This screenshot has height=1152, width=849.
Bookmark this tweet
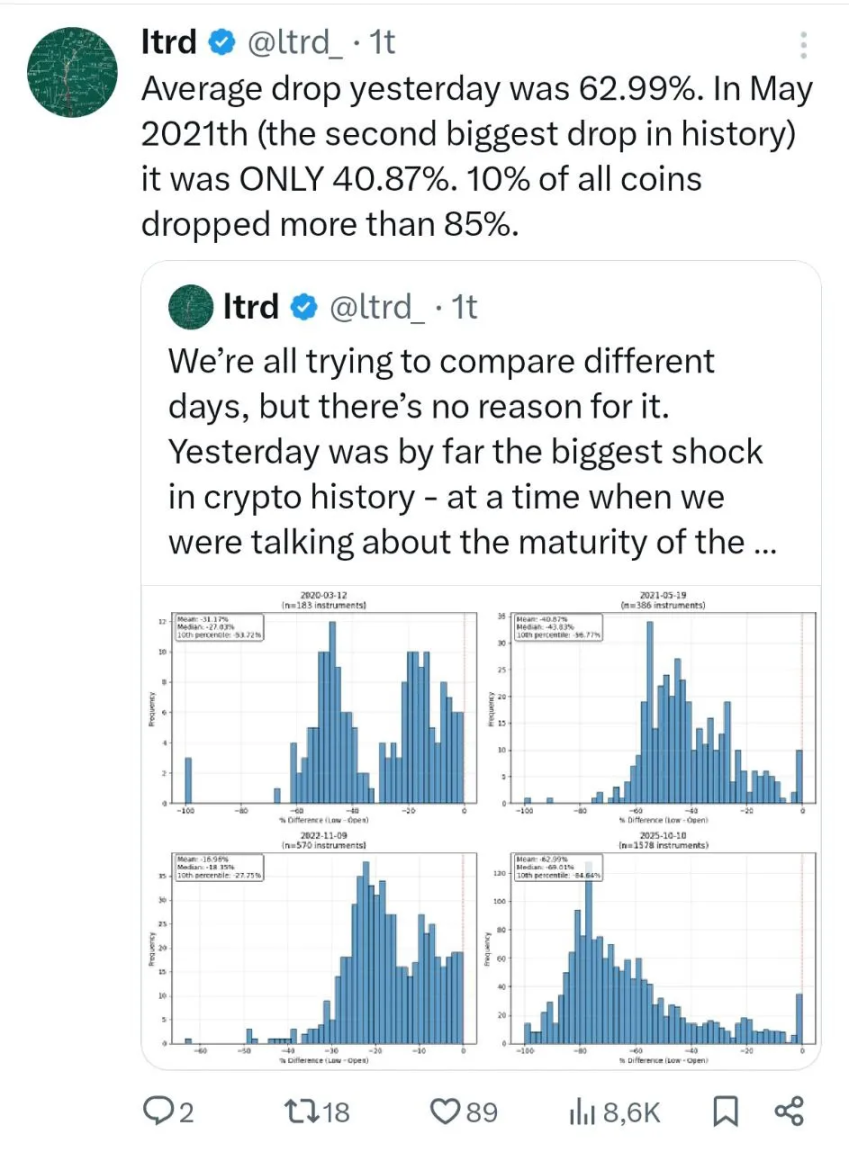(x=728, y=1111)
